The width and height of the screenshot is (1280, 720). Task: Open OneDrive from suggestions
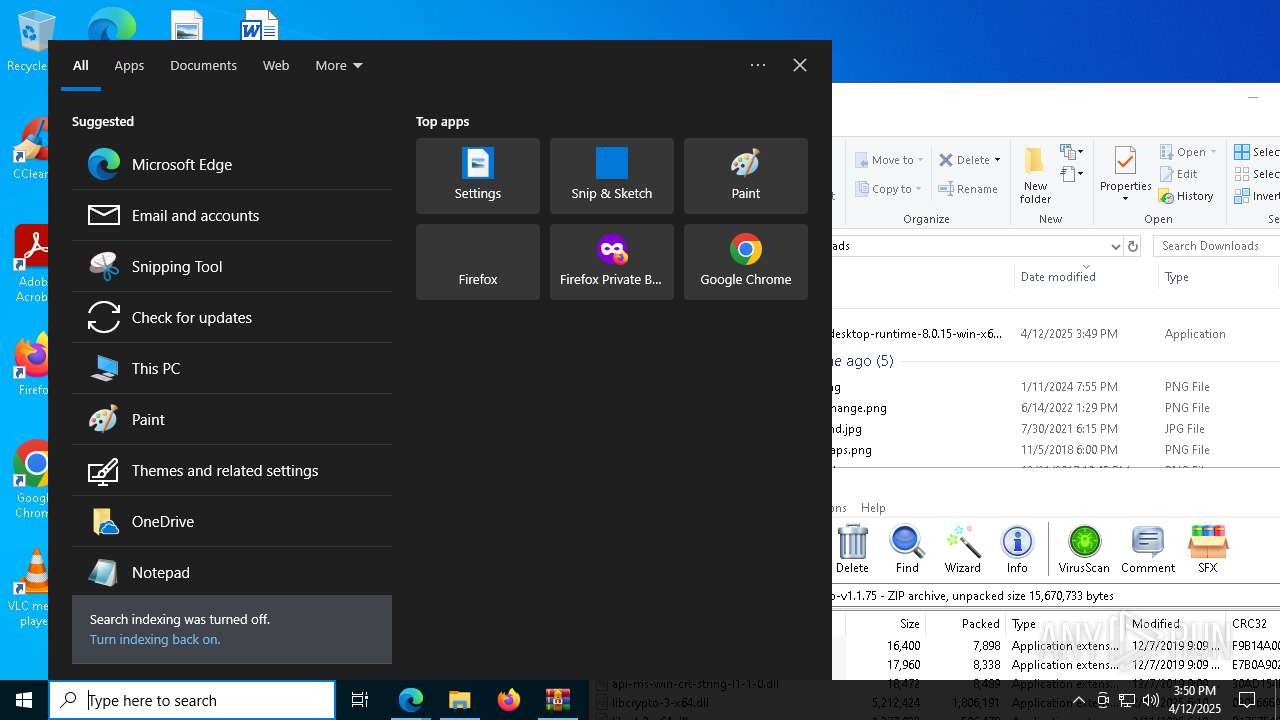click(x=231, y=521)
